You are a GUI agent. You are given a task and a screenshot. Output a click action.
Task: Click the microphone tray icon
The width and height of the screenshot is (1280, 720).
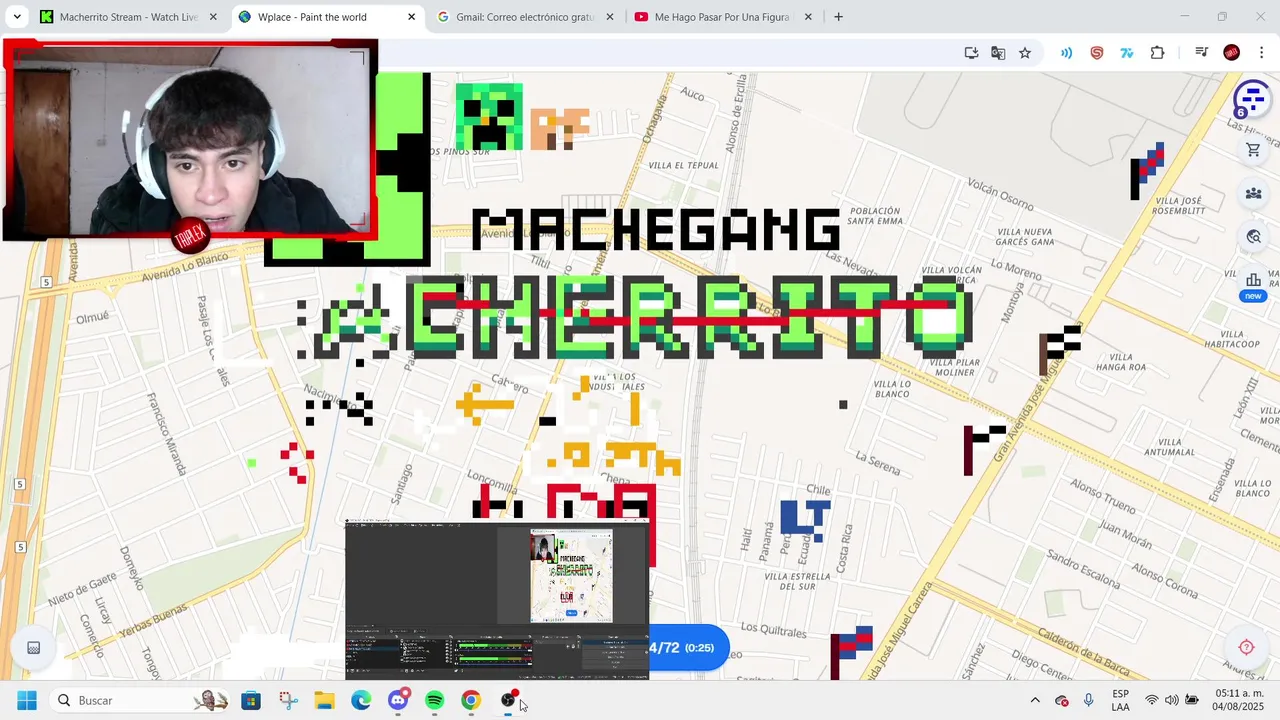1088,700
